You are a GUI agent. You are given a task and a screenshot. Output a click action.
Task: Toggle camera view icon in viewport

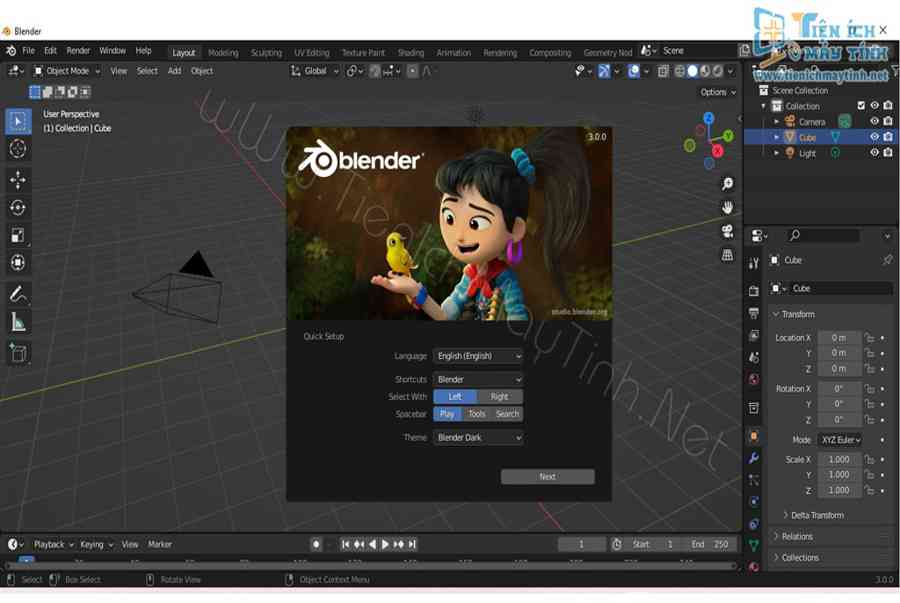coord(727,232)
